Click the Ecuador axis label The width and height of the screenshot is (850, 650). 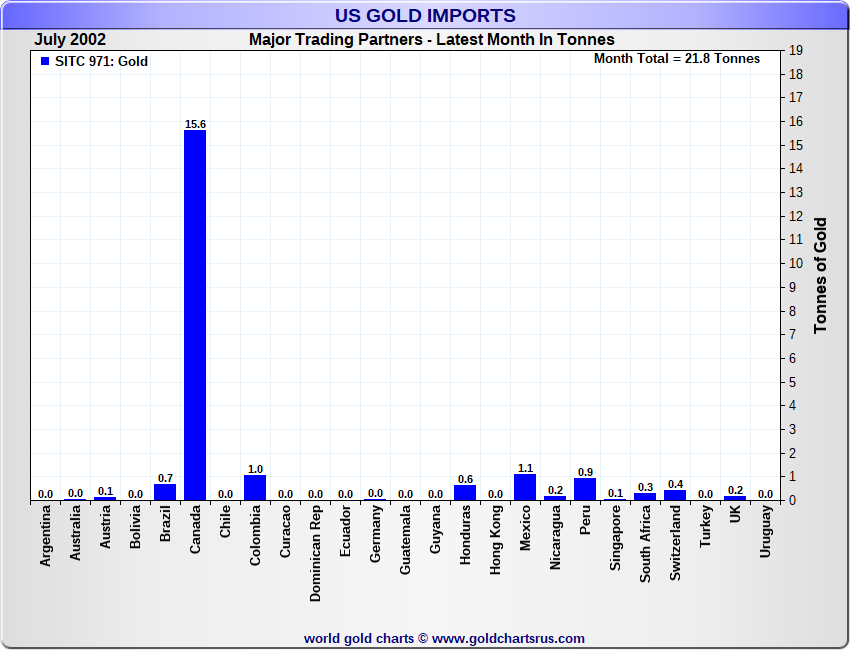pyautogui.click(x=345, y=531)
